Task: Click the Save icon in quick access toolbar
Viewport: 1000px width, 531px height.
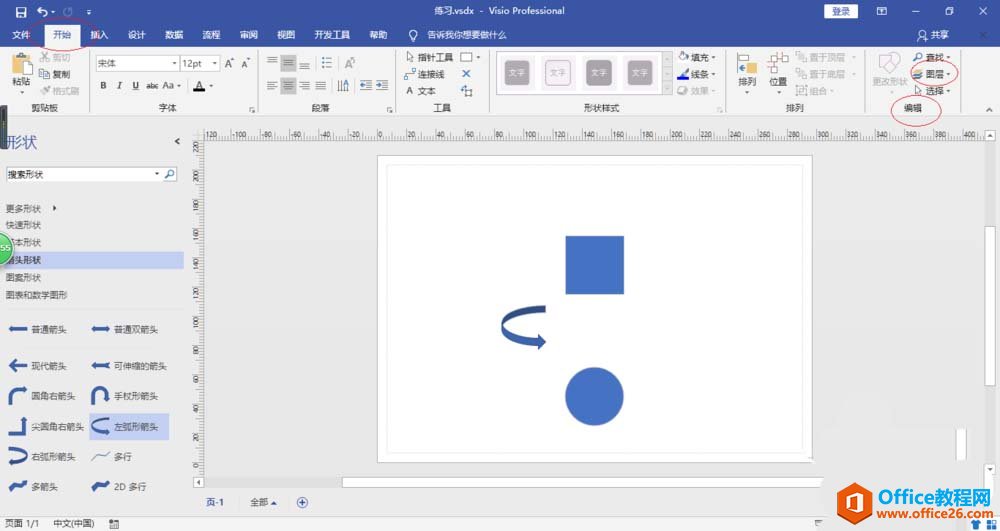Action: tap(21, 11)
